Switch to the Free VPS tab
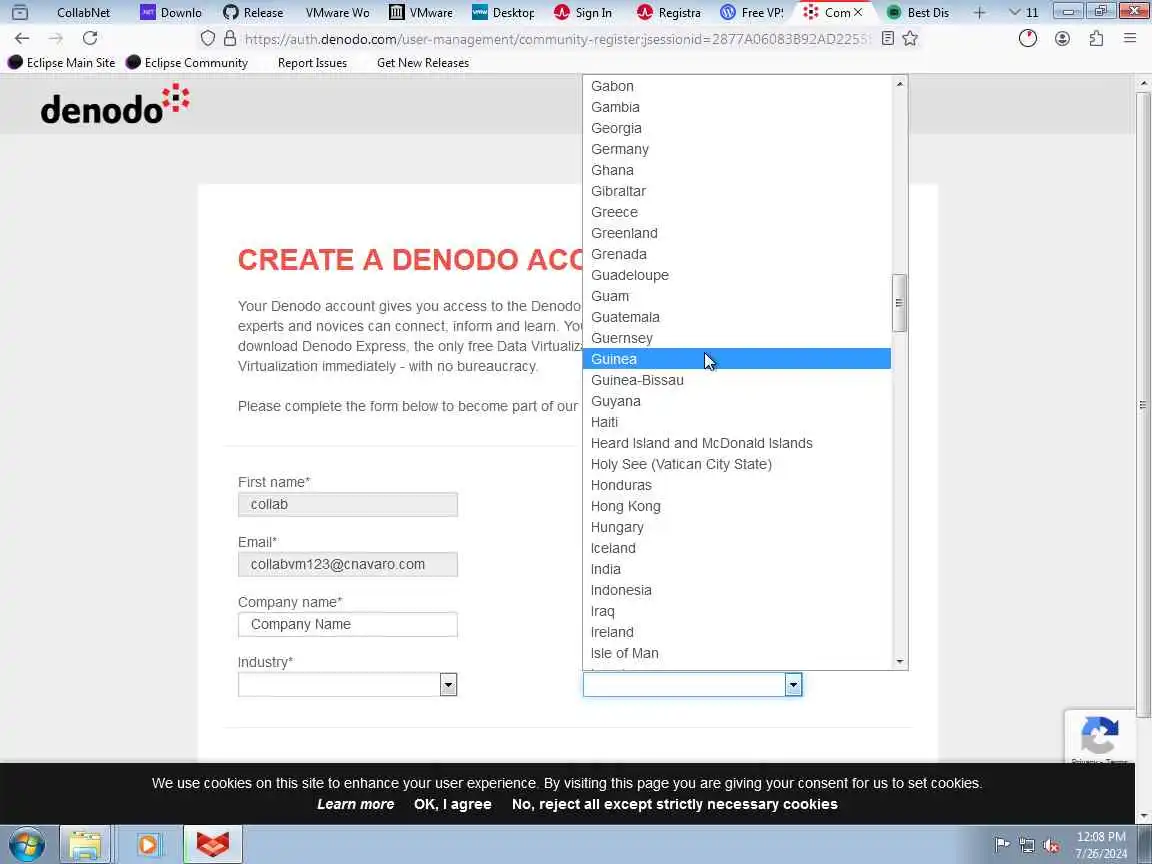 pyautogui.click(x=752, y=12)
